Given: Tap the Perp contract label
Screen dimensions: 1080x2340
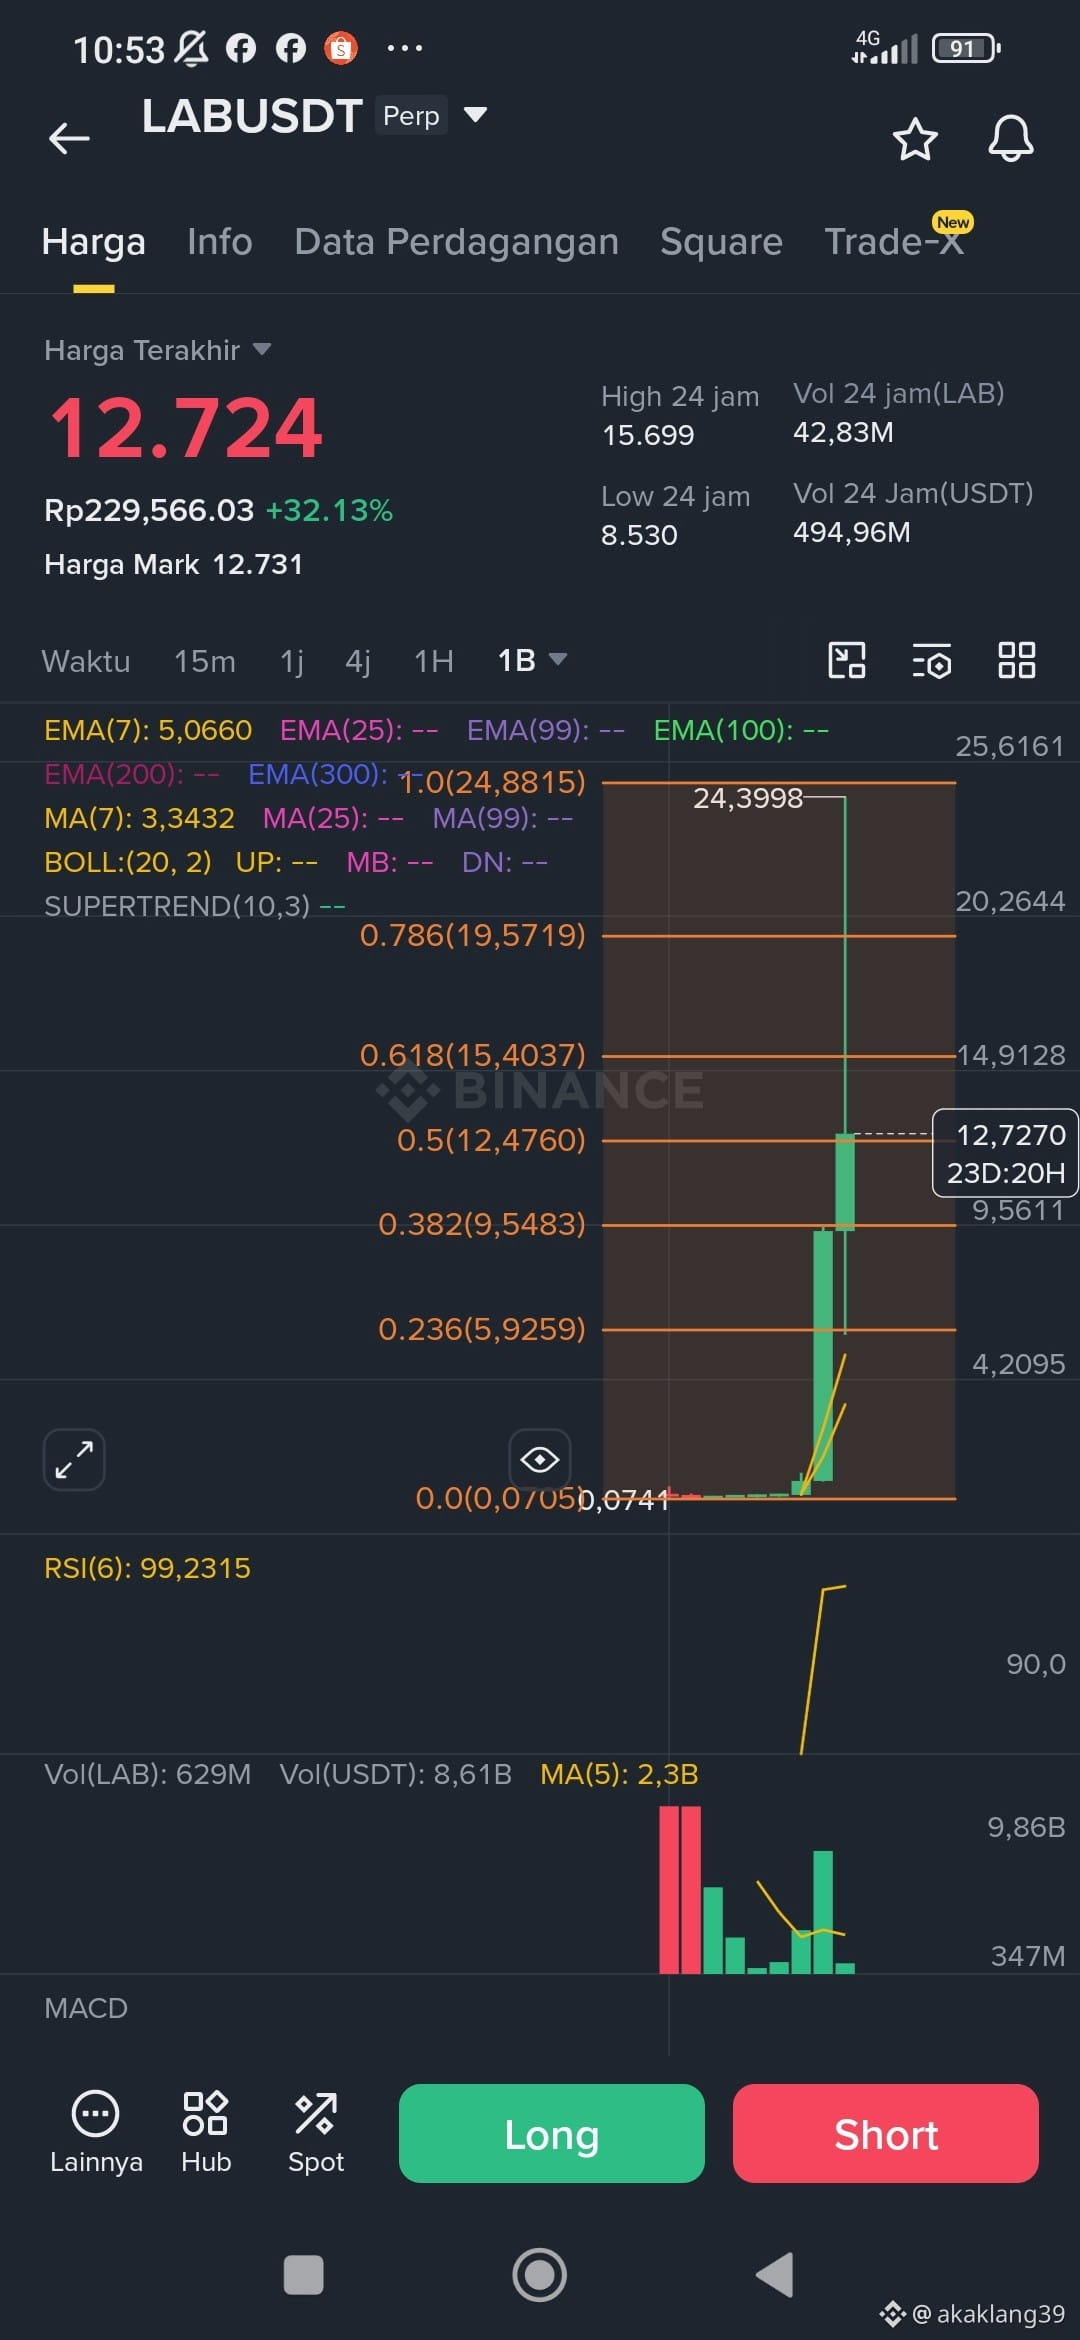Looking at the screenshot, I should (x=411, y=116).
